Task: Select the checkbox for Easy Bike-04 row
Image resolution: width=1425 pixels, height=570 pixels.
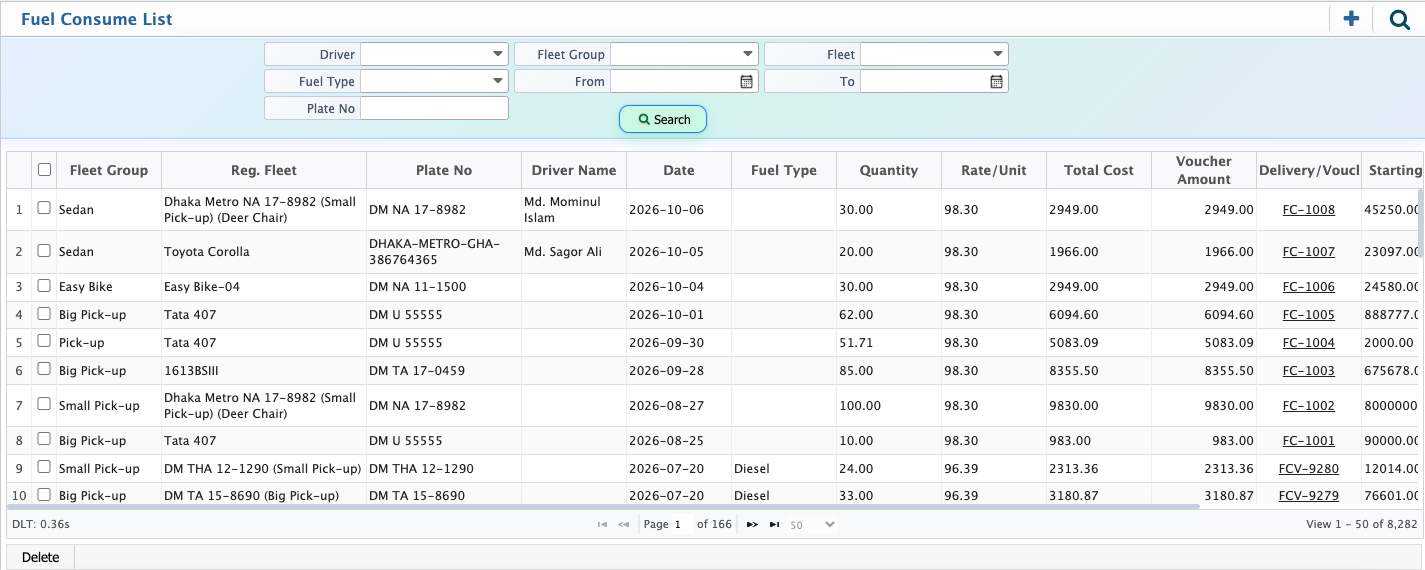Action: [x=44, y=286]
